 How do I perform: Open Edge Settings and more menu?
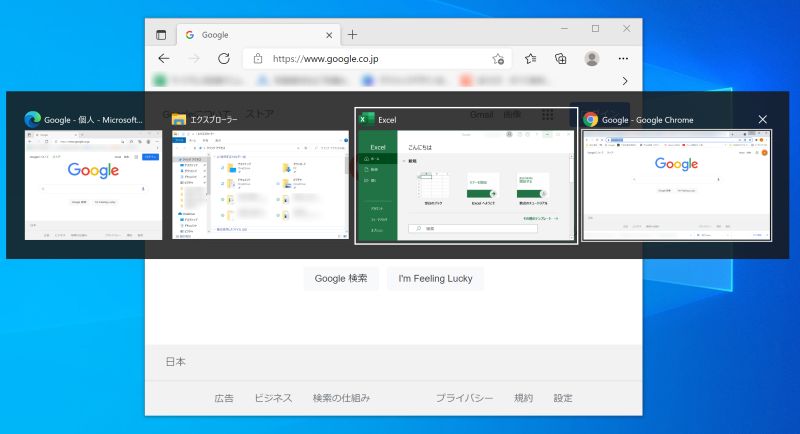pos(623,59)
